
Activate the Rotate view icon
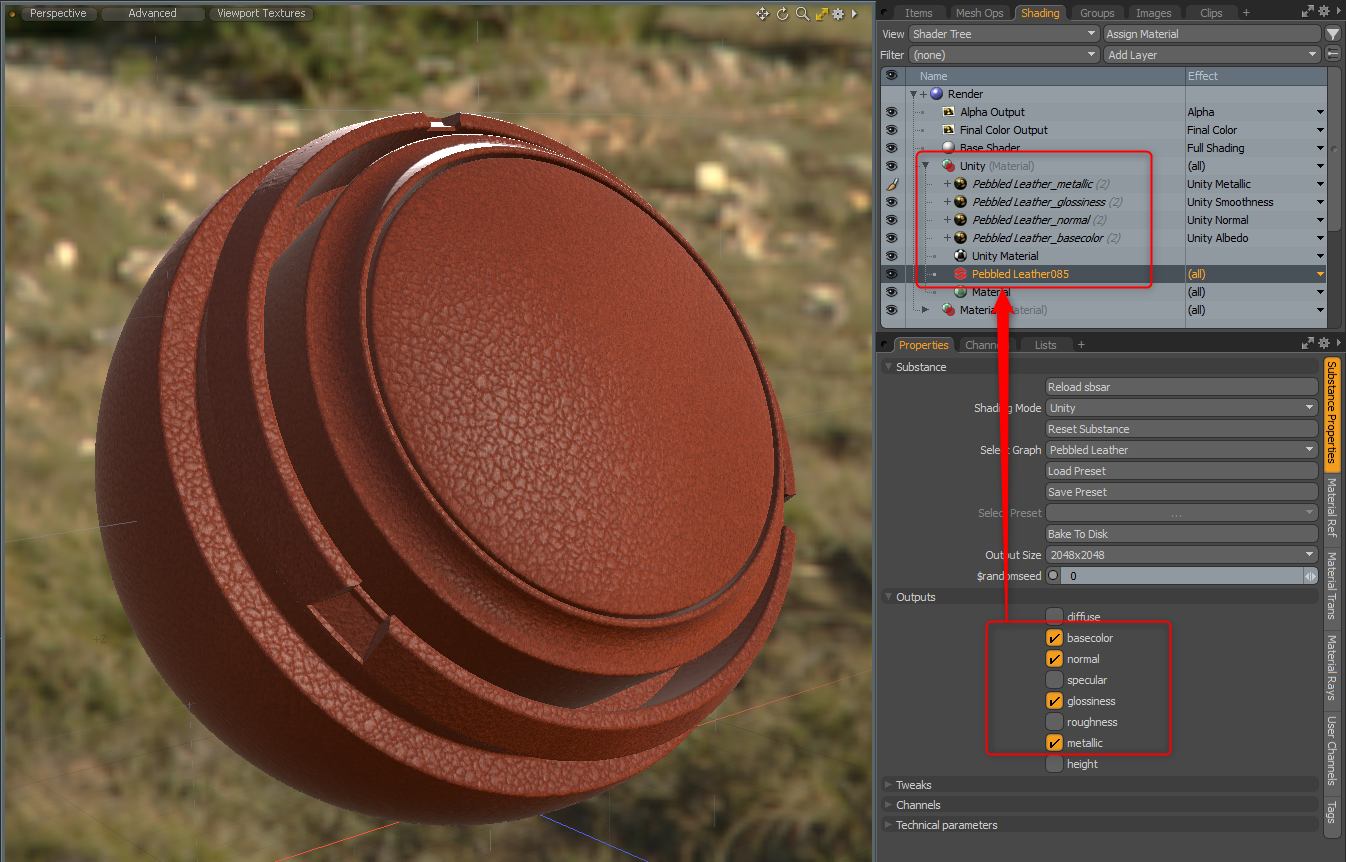(x=782, y=14)
